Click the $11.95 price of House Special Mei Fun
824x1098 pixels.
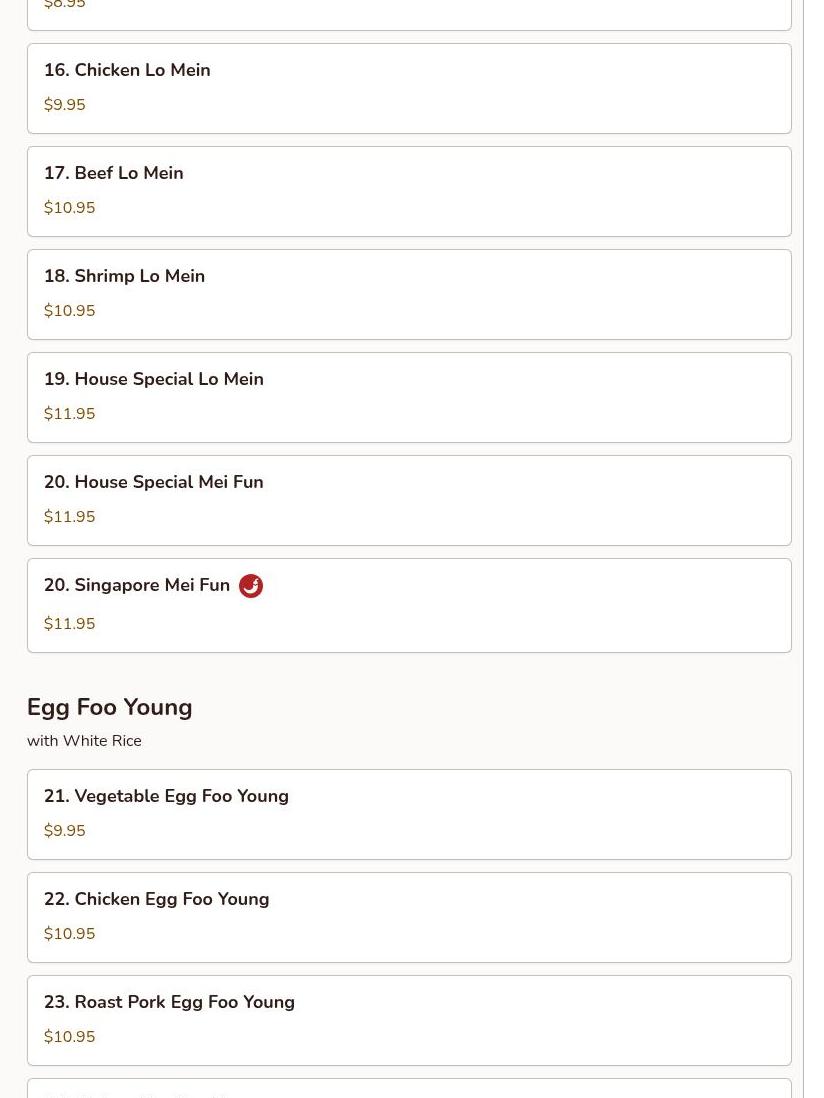(69, 516)
